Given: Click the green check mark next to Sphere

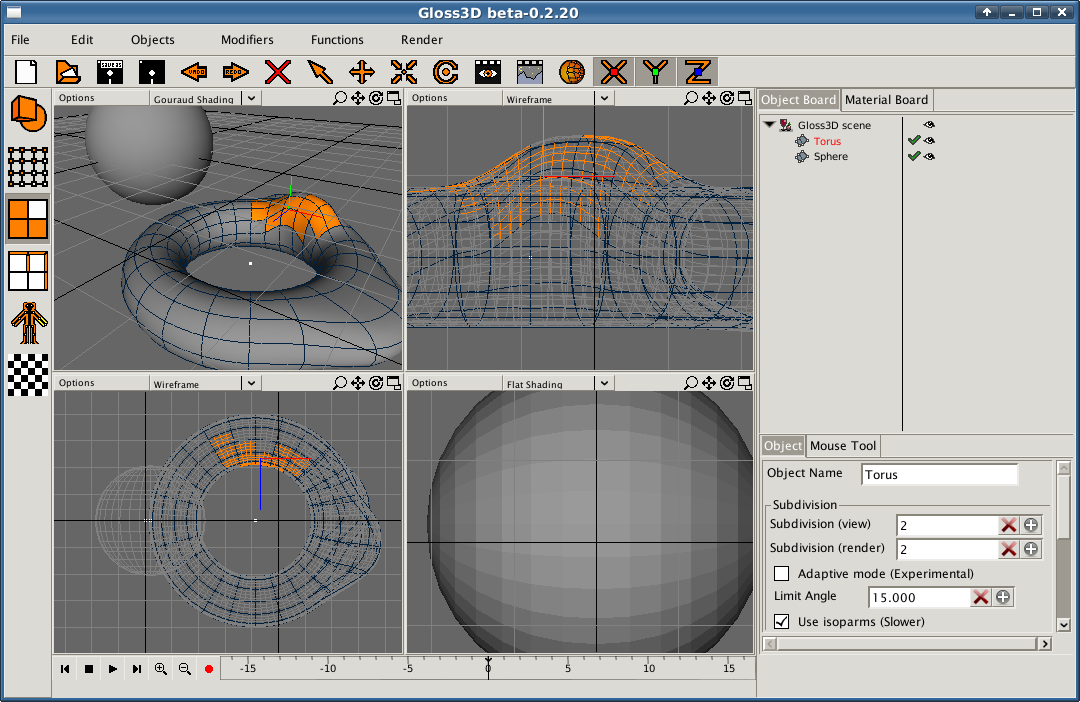Looking at the screenshot, I should click(x=914, y=156).
